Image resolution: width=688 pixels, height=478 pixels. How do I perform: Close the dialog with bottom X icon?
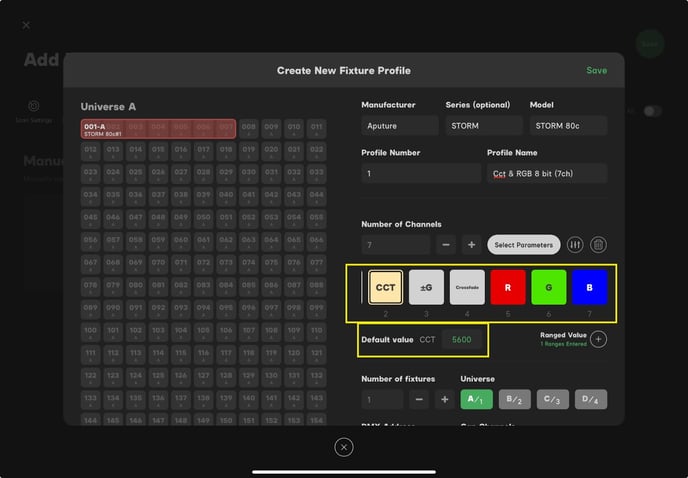344,447
